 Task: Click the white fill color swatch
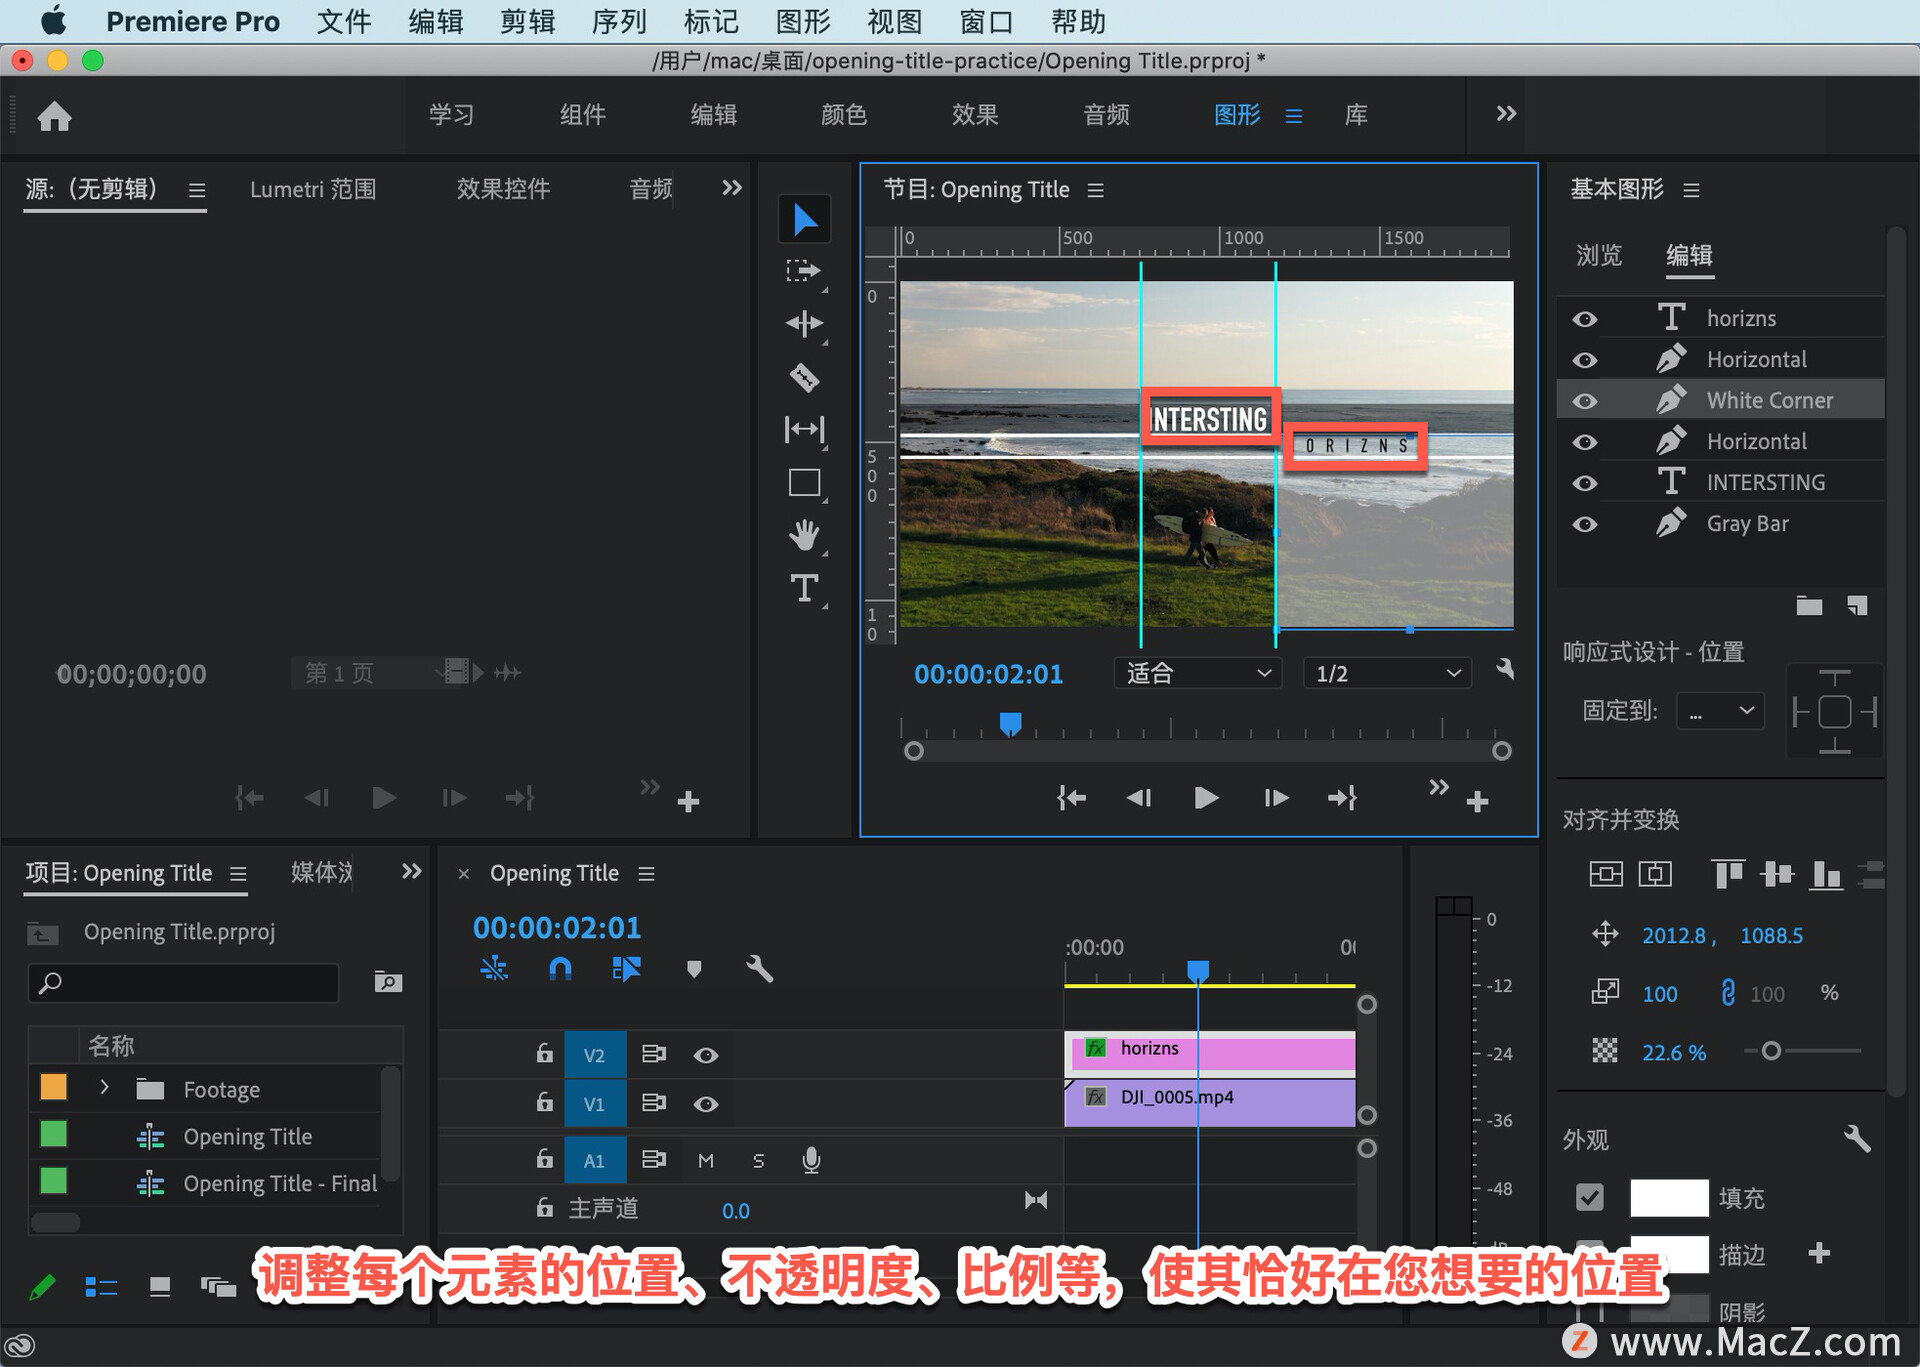click(x=1669, y=1197)
